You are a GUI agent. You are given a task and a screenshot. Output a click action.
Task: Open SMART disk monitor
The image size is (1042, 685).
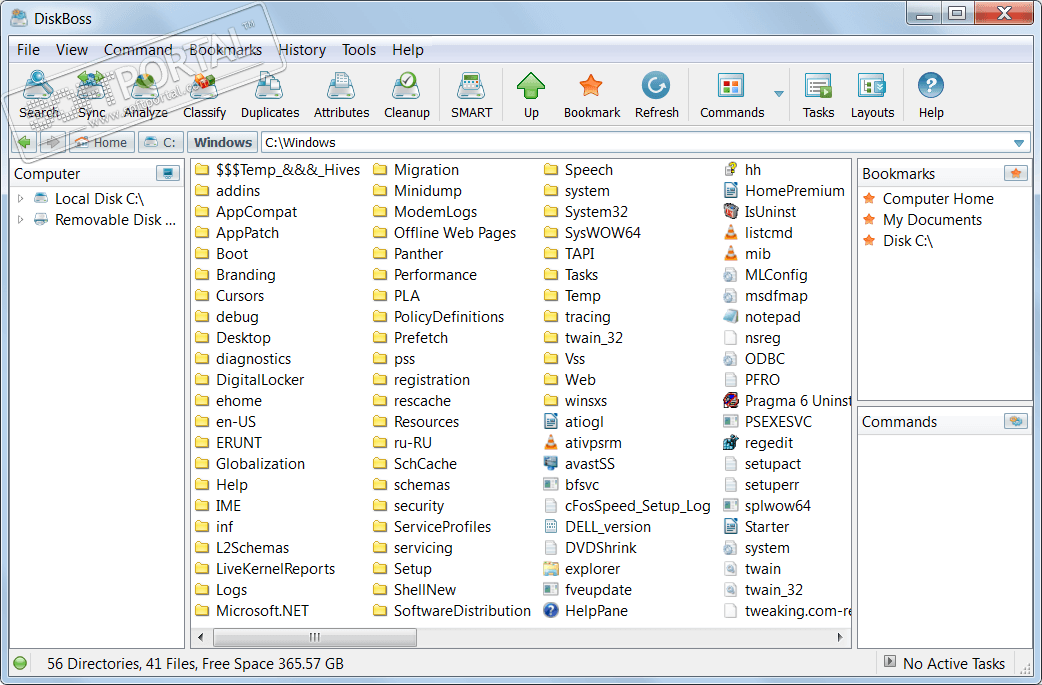pyautogui.click(x=471, y=95)
